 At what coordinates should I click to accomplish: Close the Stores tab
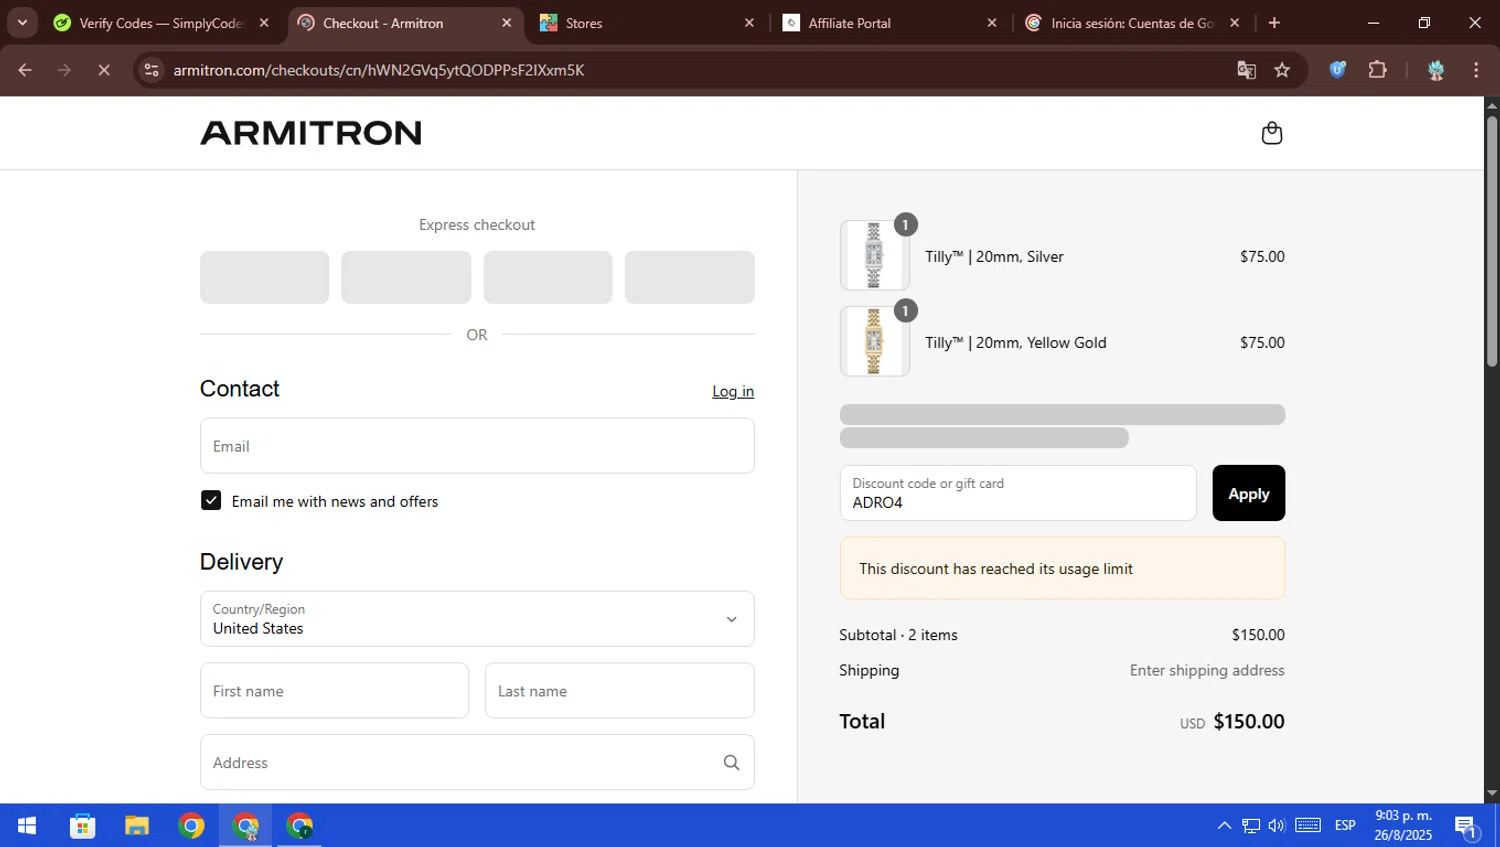[749, 23]
